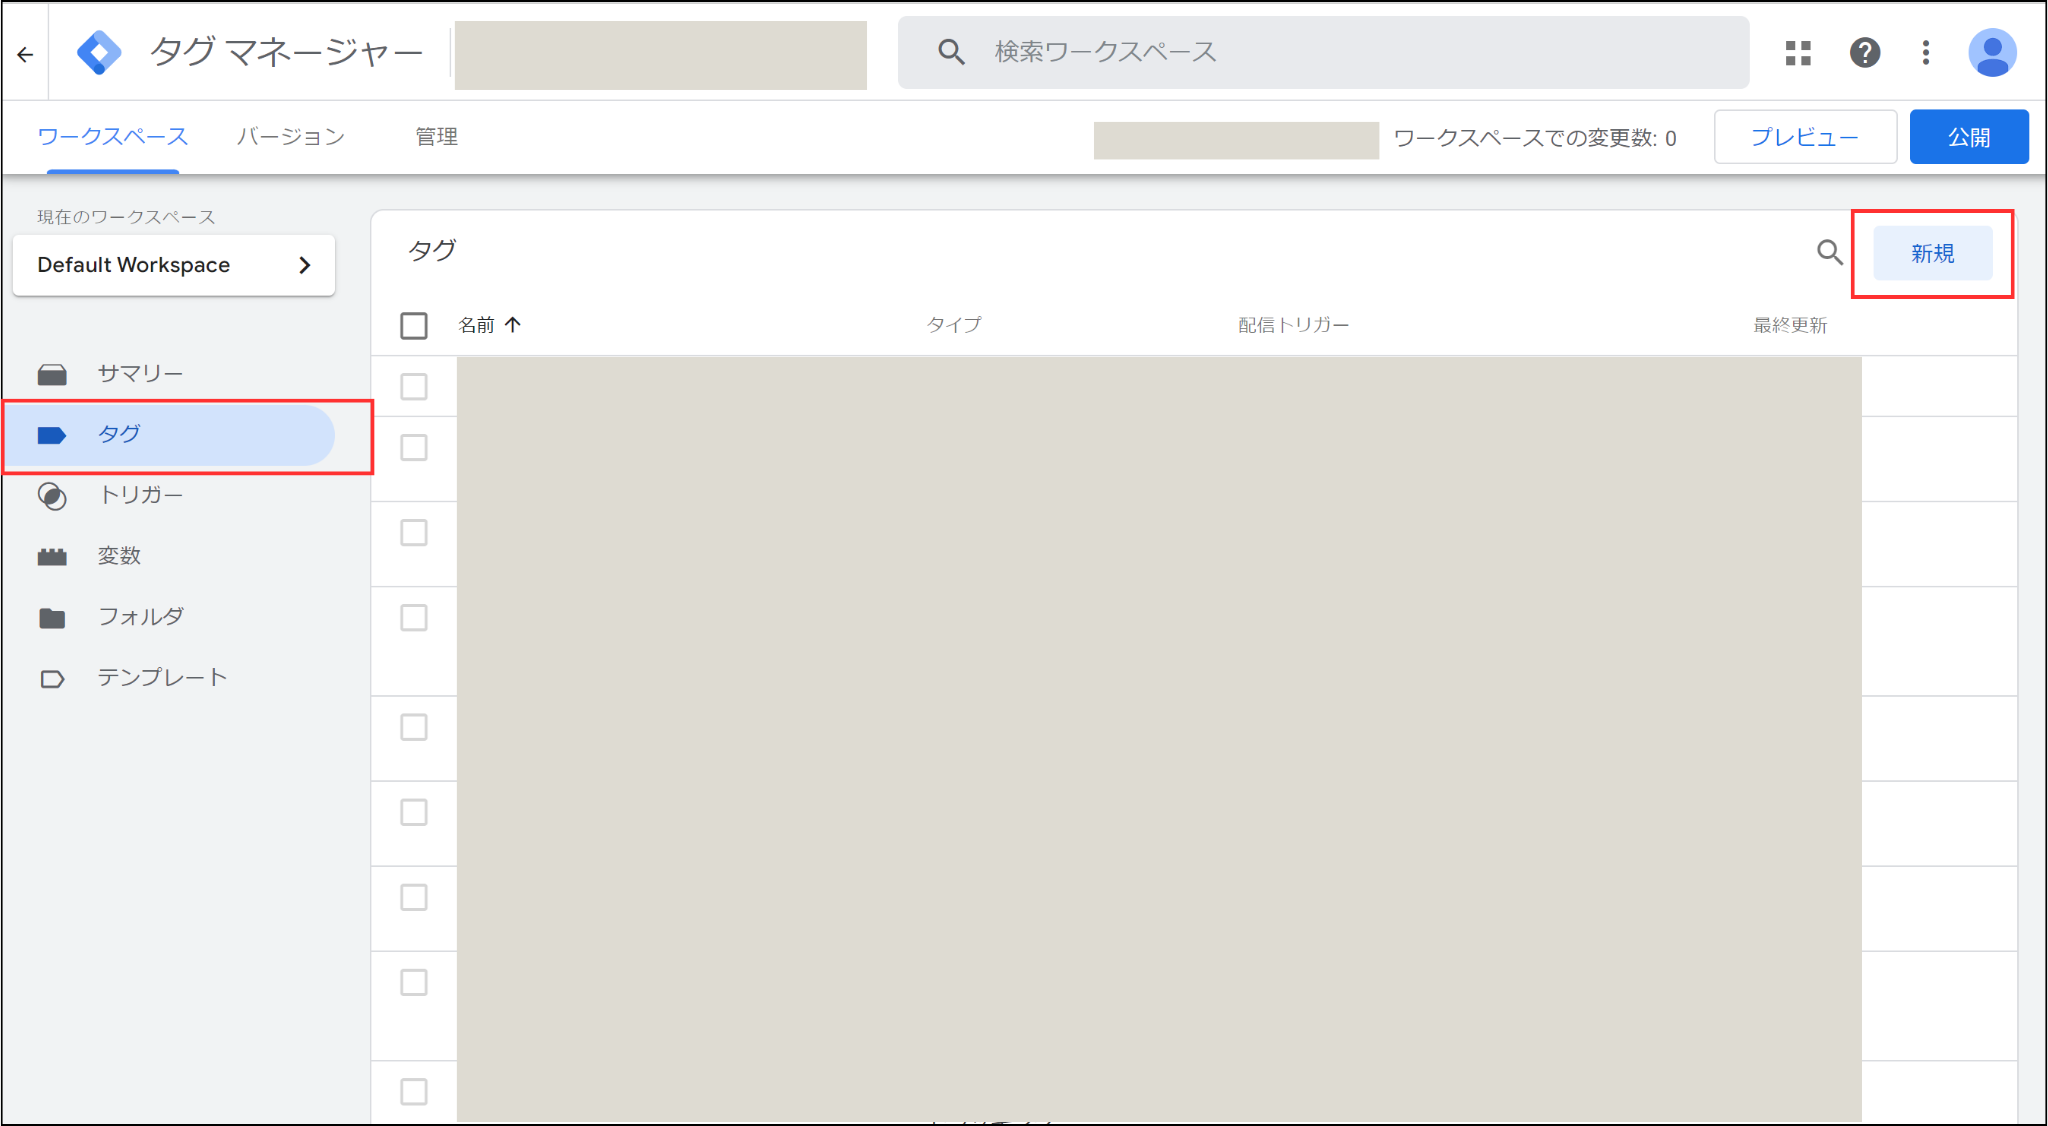Click the タグ マネージャー title text
The height and width of the screenshot is (1126, 2048).
(x=286, y=53)
